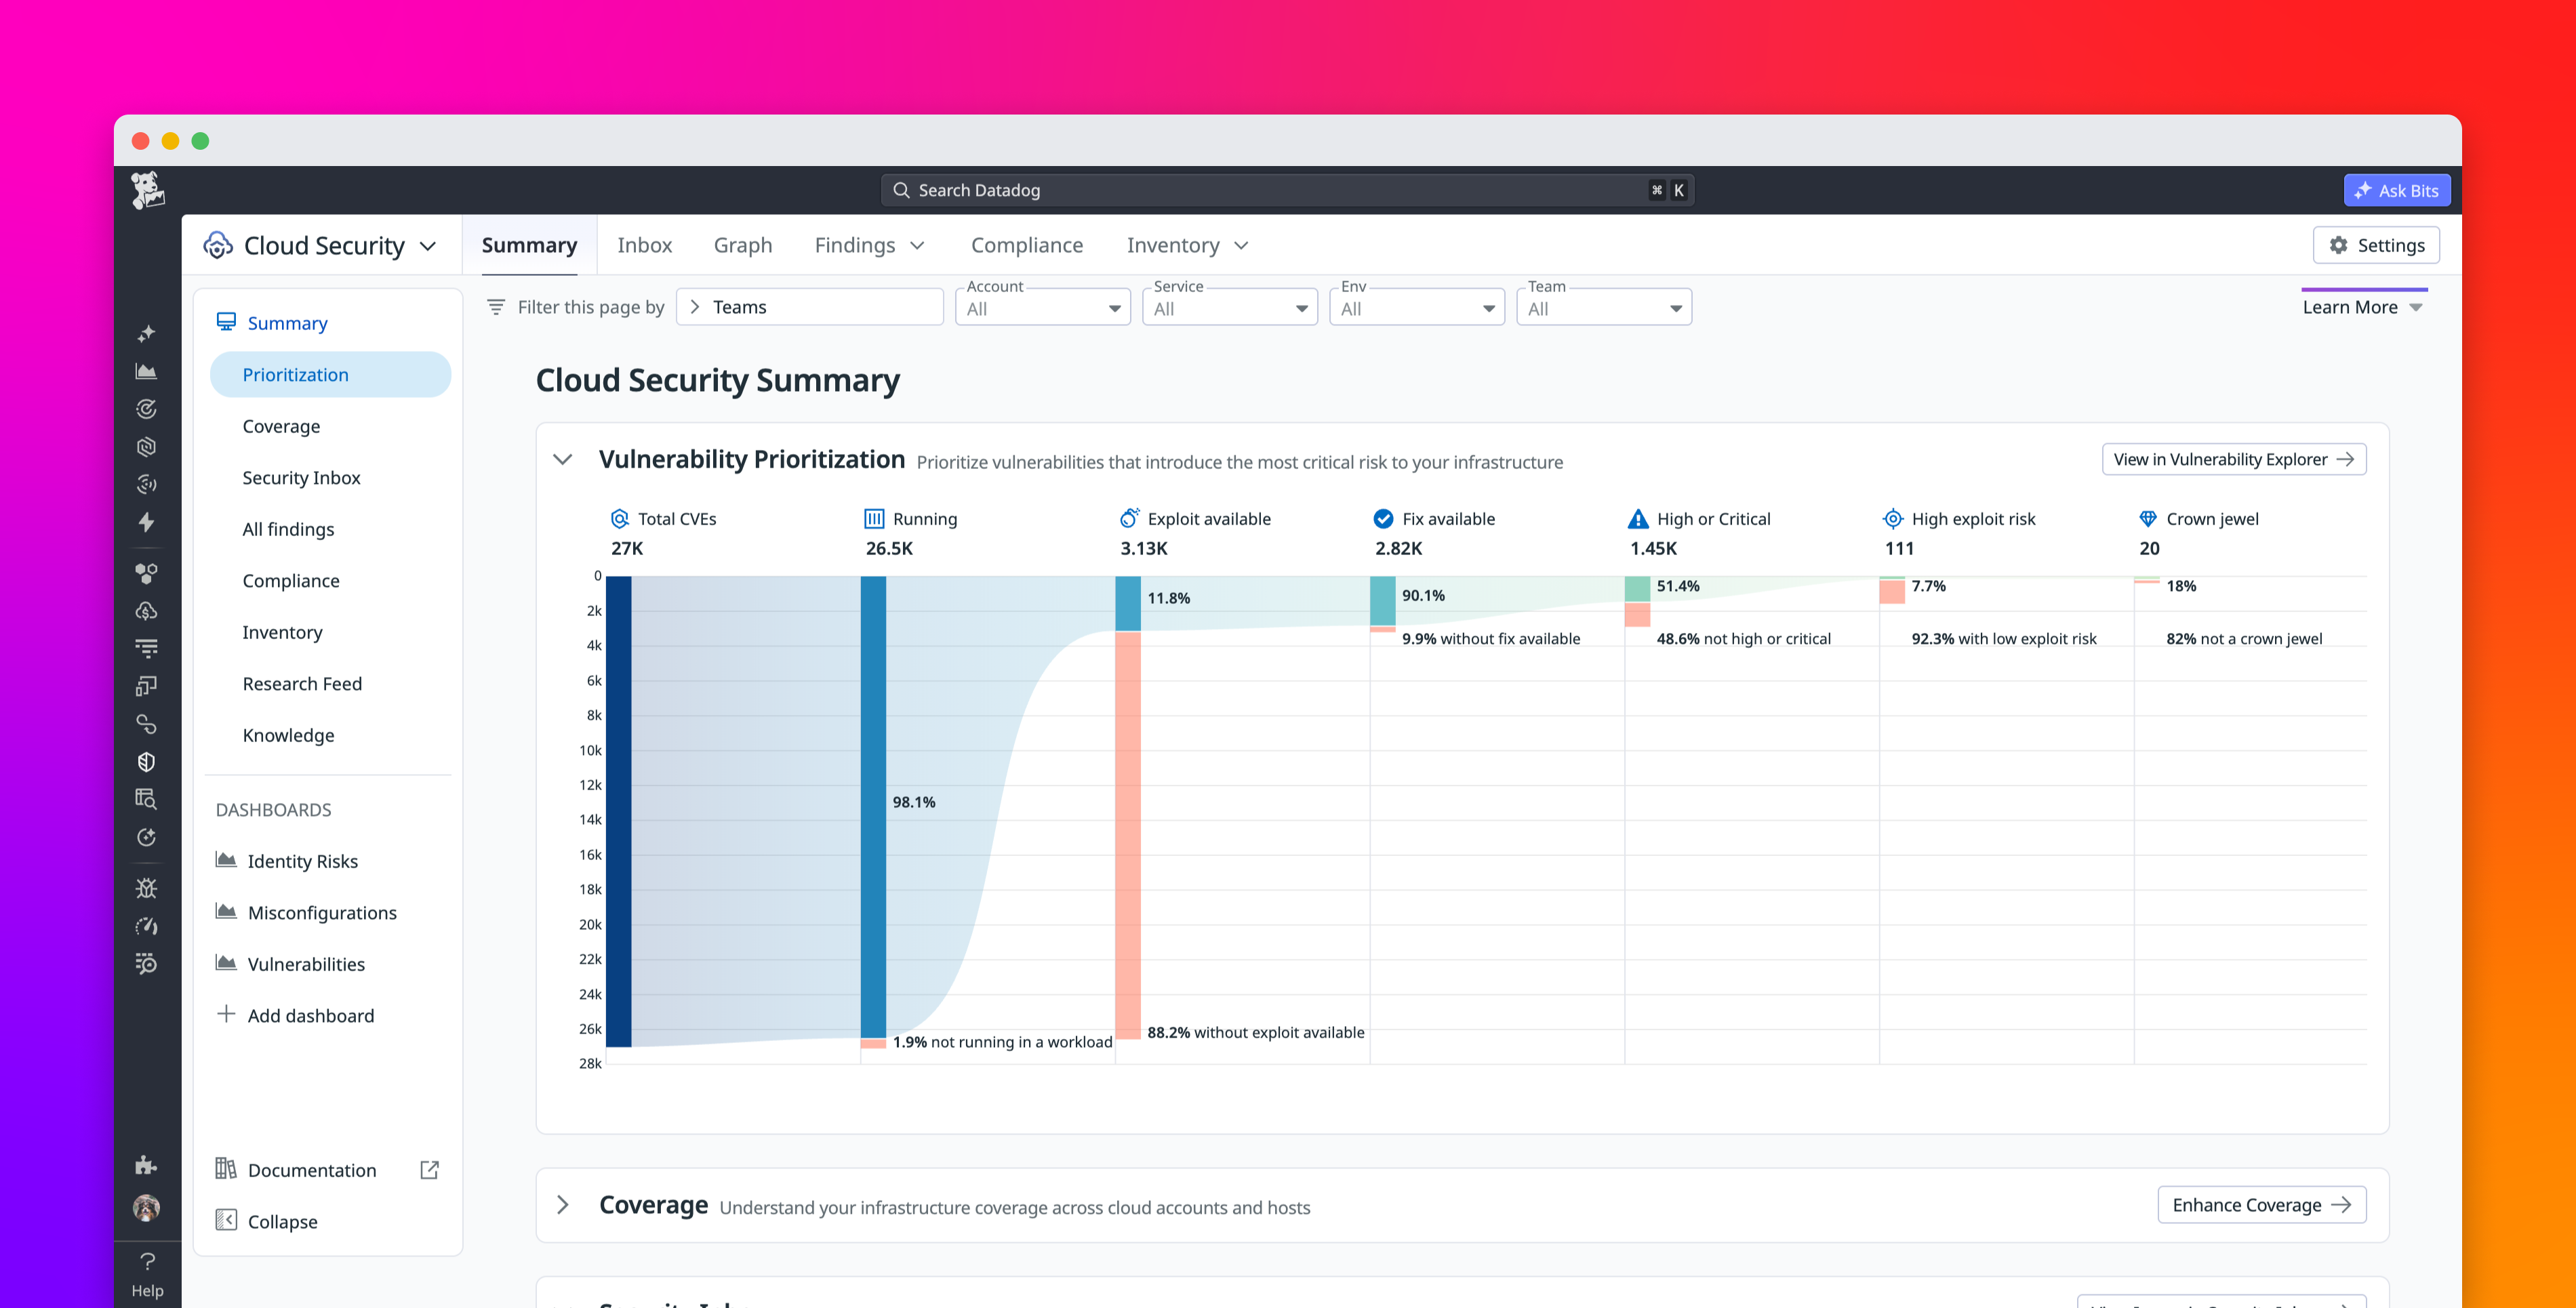Click the blue Running 98.1% bar
This screenshot has width=2576, height=1308.
[x=873, y=807]
